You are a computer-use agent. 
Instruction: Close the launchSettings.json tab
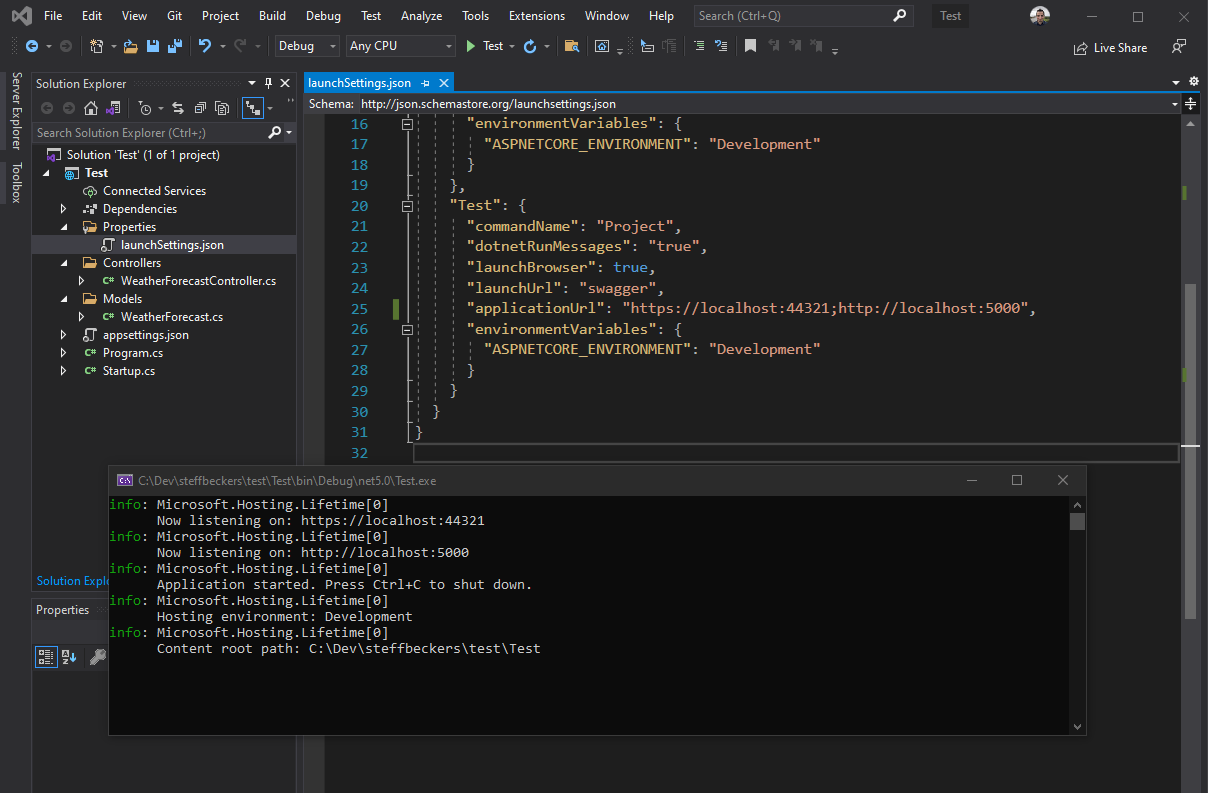[x=444, y=83]
